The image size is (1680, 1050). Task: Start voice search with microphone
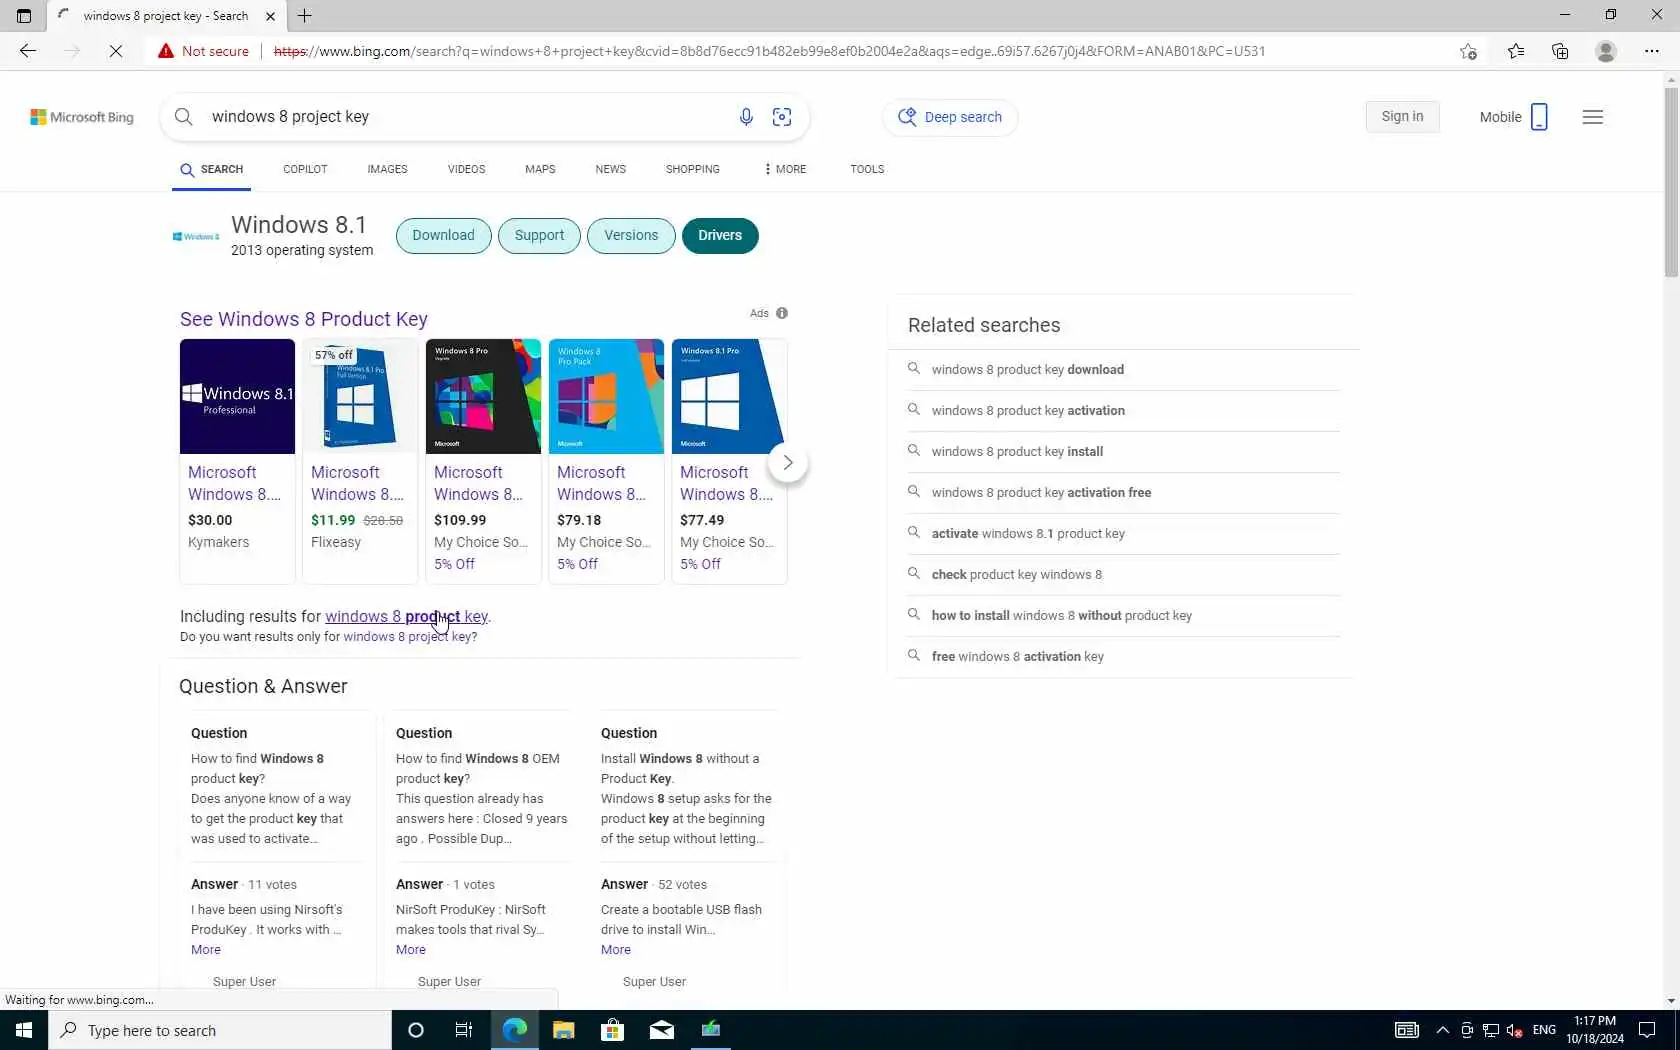(746, 117)
